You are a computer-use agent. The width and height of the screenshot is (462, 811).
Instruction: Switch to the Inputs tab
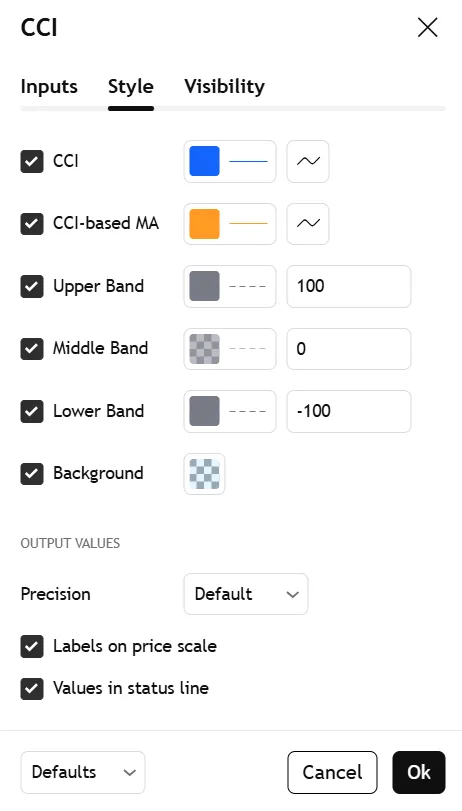pos(49,86)
